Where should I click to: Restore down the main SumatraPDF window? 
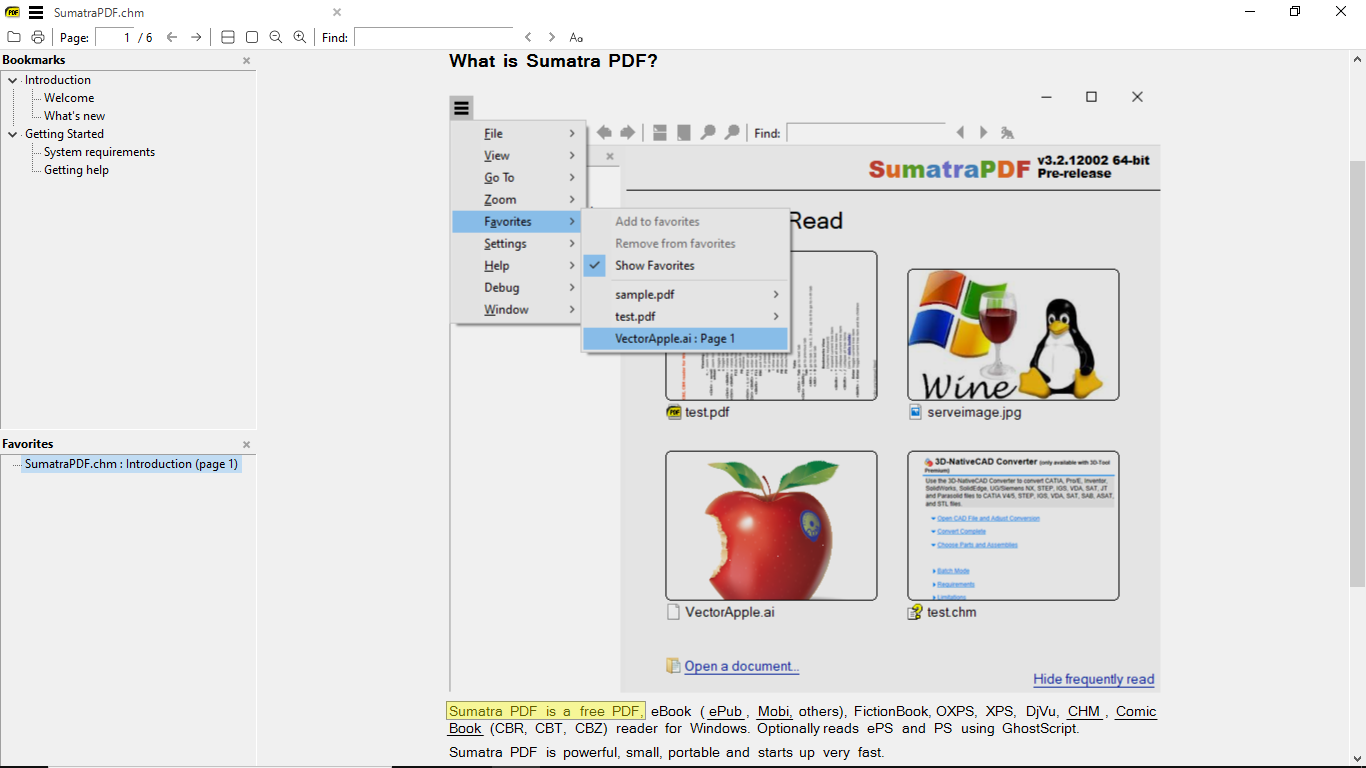pyautogui.click(x=1295, y=12)
